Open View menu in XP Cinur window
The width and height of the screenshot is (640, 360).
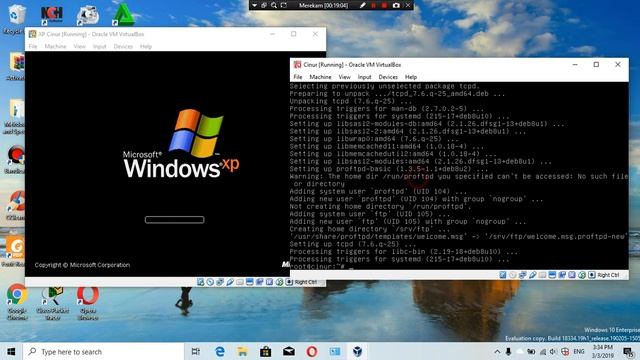[x=80, y=47]
